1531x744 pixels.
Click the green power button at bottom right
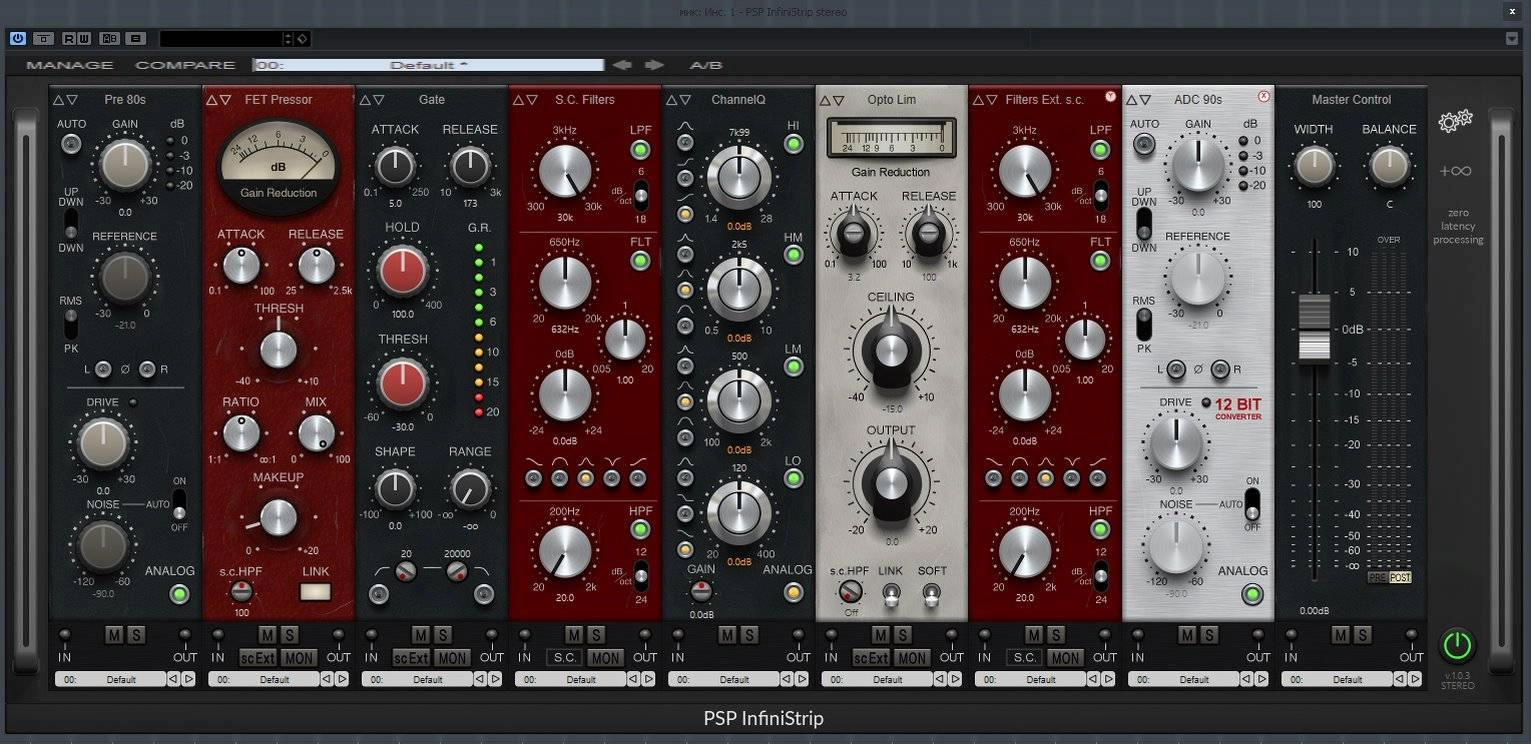click(x=1457, y=645)
